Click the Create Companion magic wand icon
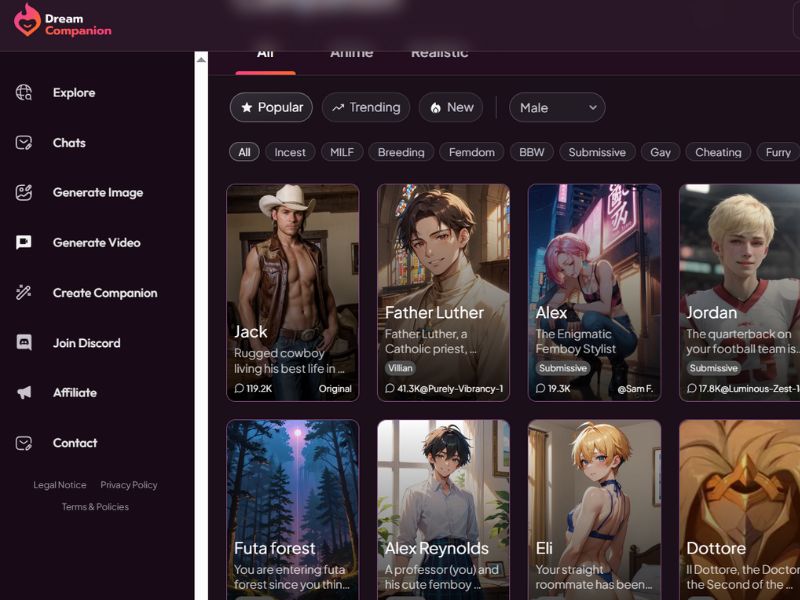The height and width of the screenshot is (600, 800). (x=23, y=292)
